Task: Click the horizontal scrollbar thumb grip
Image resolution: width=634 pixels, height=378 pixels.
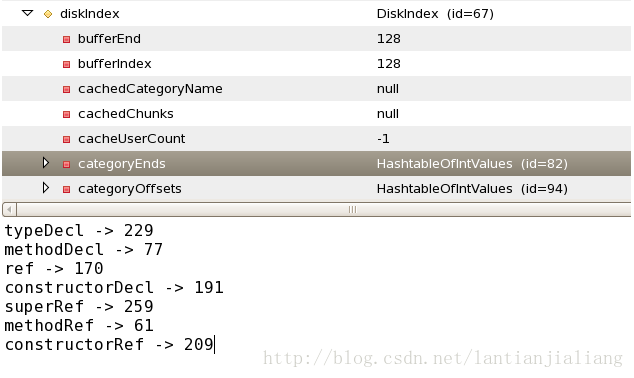Action: pos(353,209)
